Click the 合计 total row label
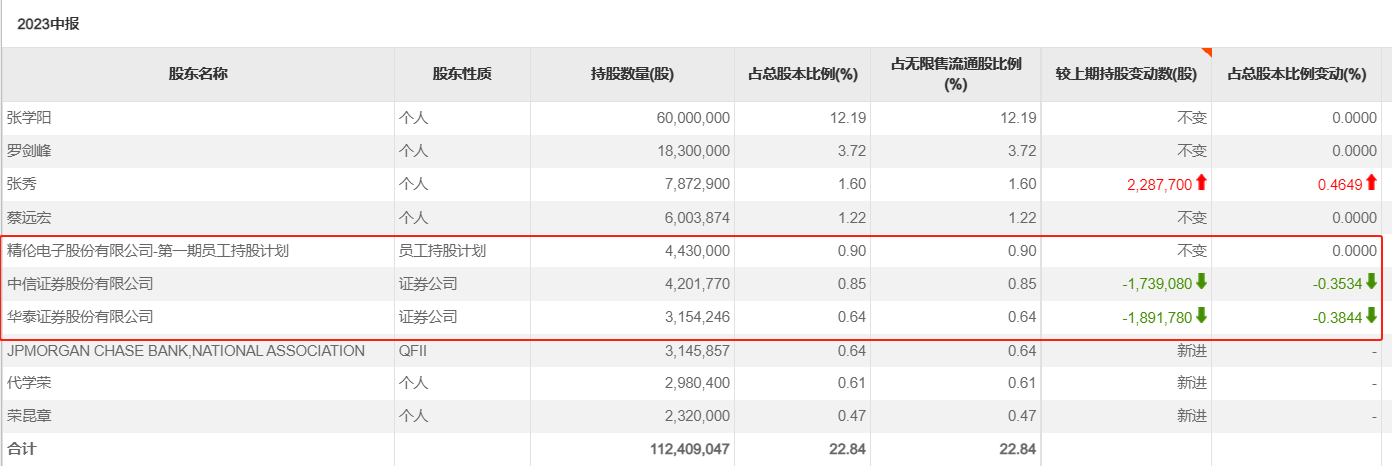This screenshot has height=466, width=1392. 20,449
